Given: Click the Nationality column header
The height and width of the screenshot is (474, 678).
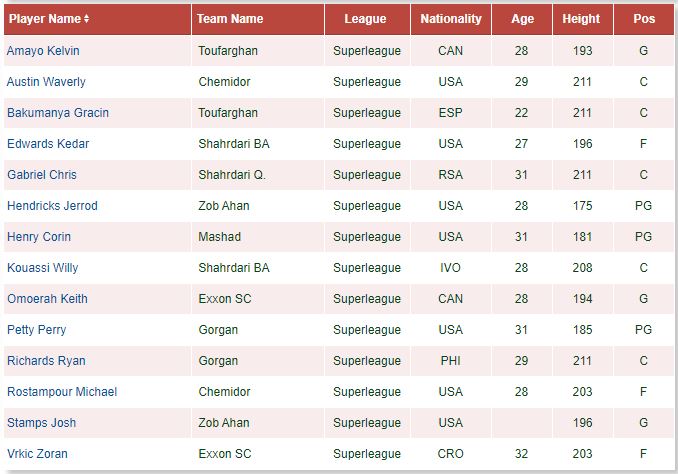Looking at the screenshot, I should pos(451,19).
